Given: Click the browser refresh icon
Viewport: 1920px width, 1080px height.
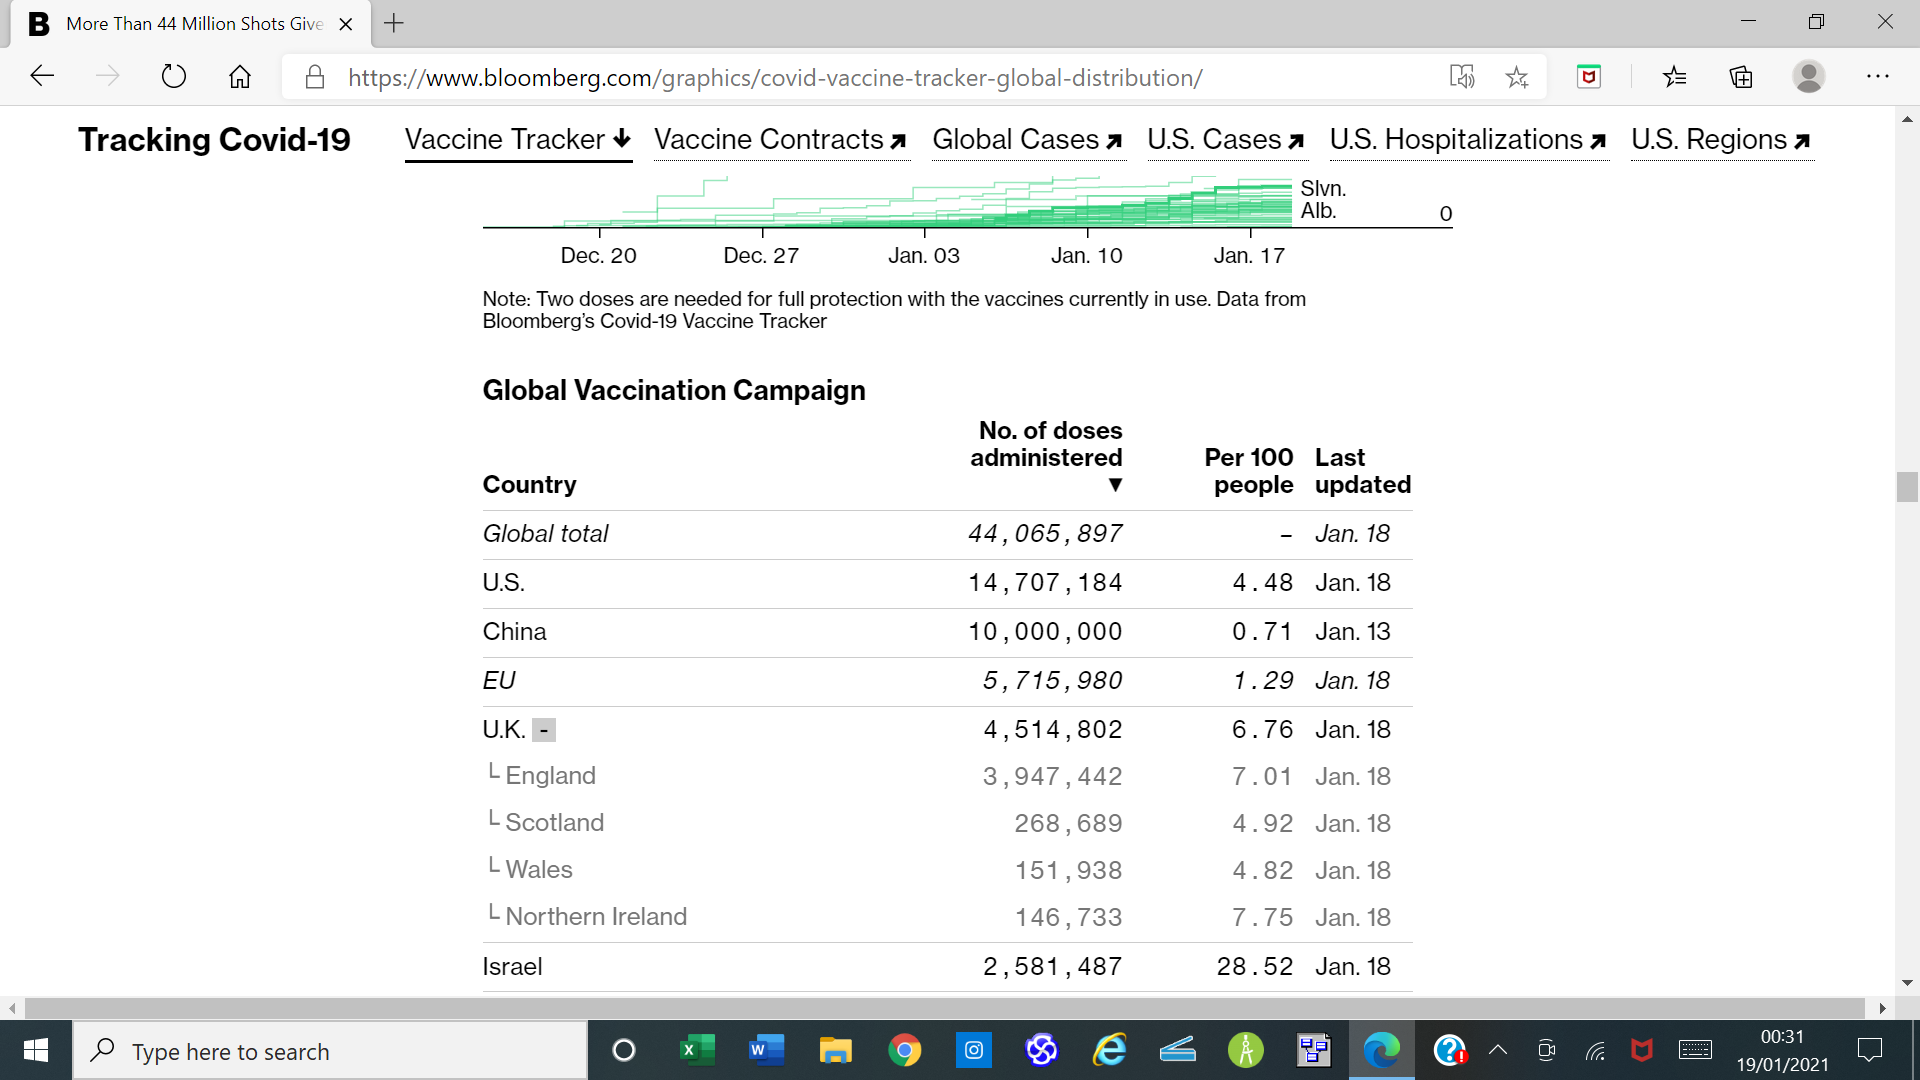Looking at the screenshot, I should 174,77.
